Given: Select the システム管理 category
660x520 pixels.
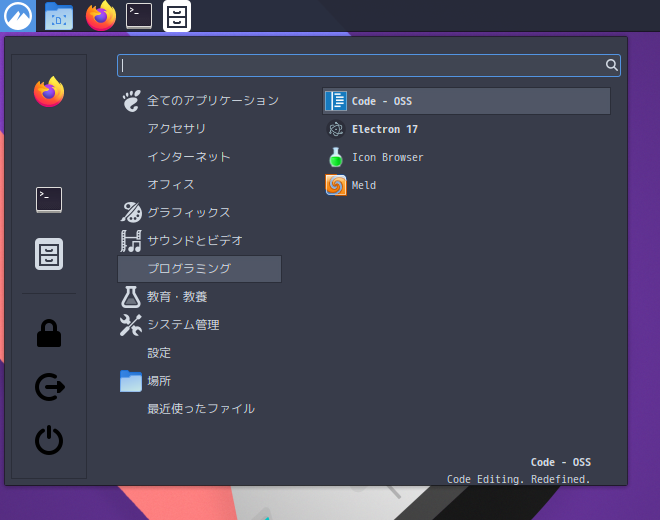Looking at the screenshot, I should [200, 325].
